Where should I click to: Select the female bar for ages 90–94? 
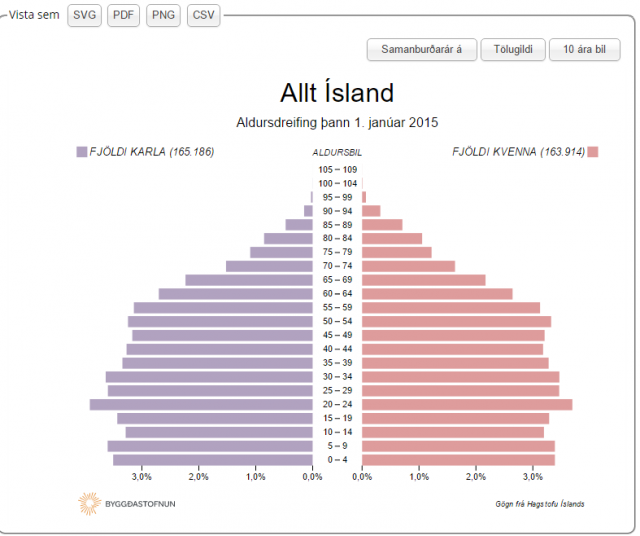point(371,211)
